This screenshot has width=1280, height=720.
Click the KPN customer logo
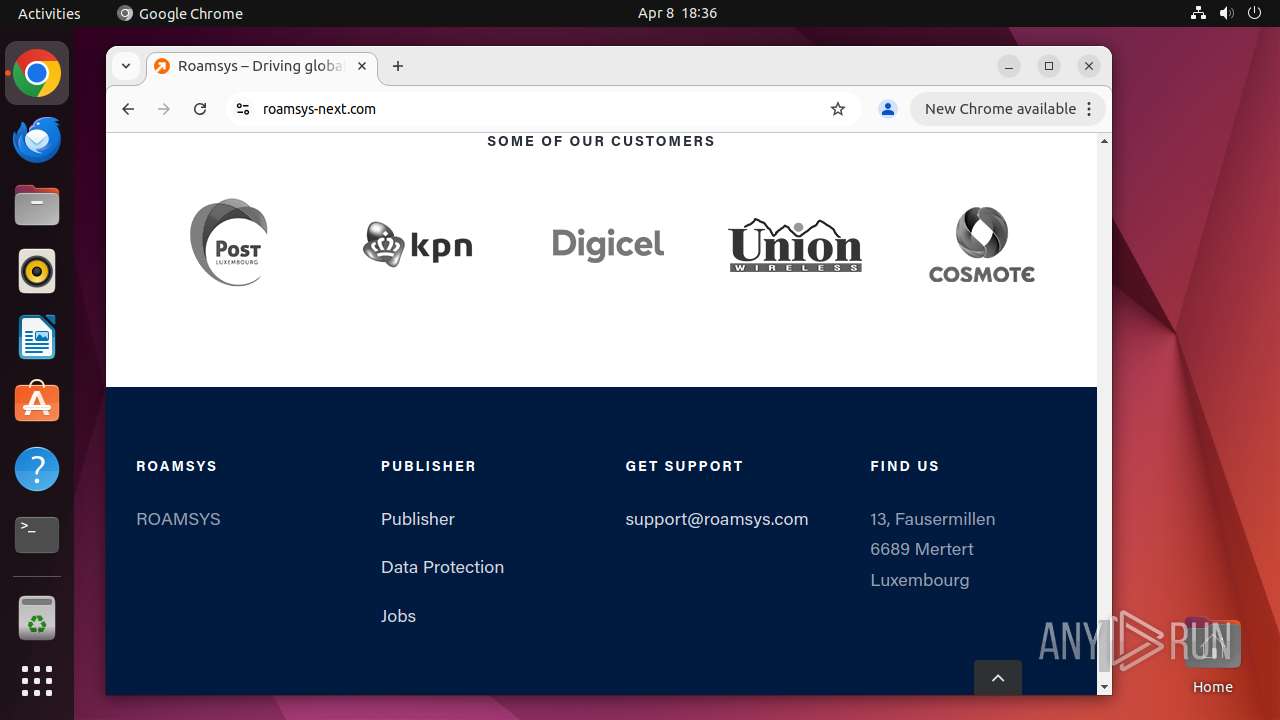(x=417, y=244)
